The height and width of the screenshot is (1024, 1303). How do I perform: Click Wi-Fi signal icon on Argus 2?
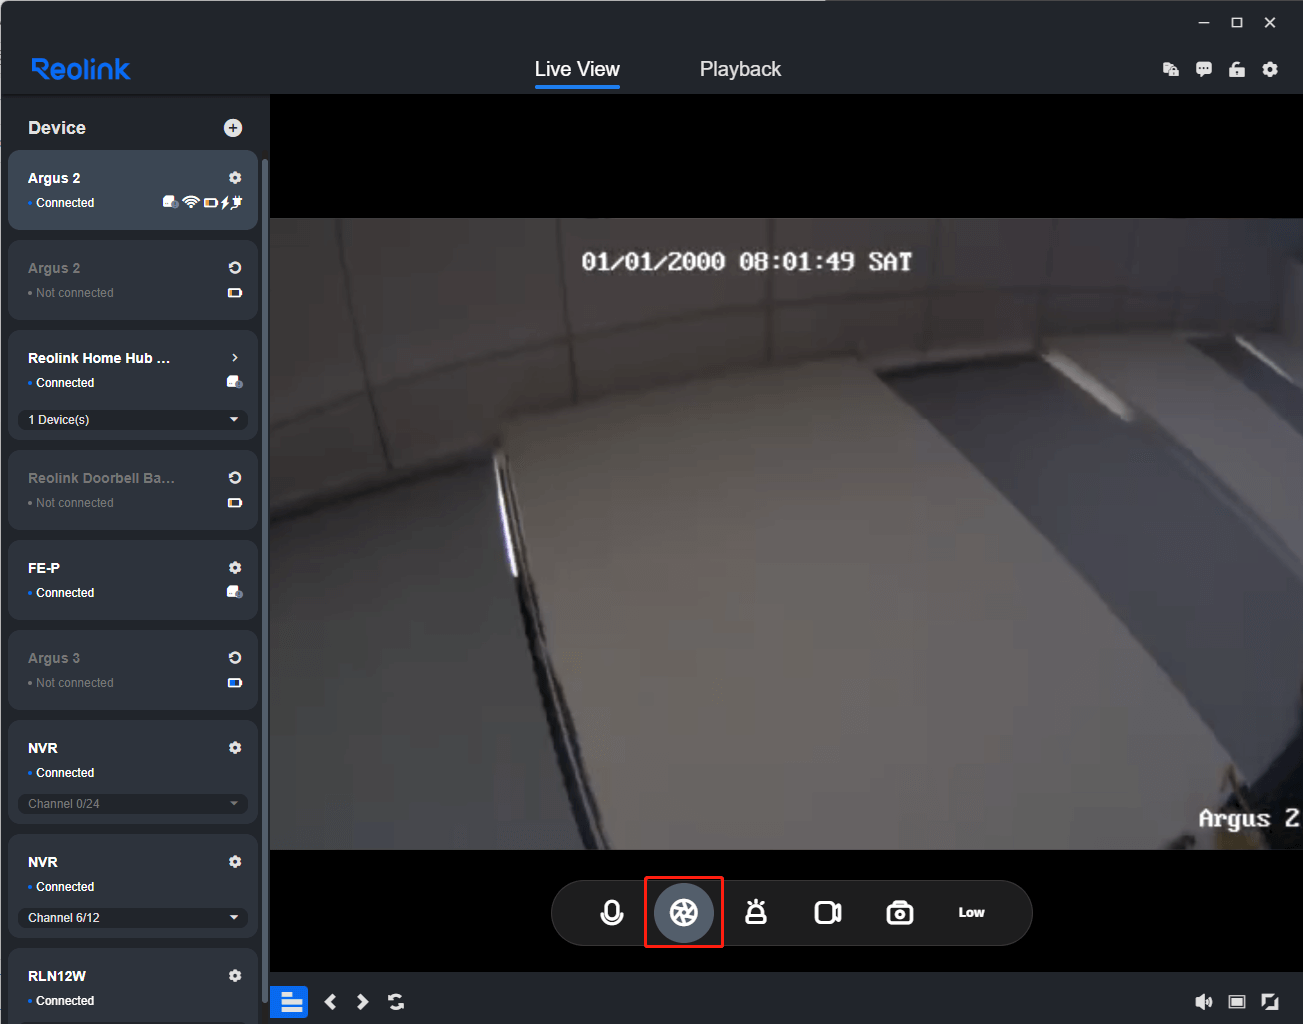point(191,202)
